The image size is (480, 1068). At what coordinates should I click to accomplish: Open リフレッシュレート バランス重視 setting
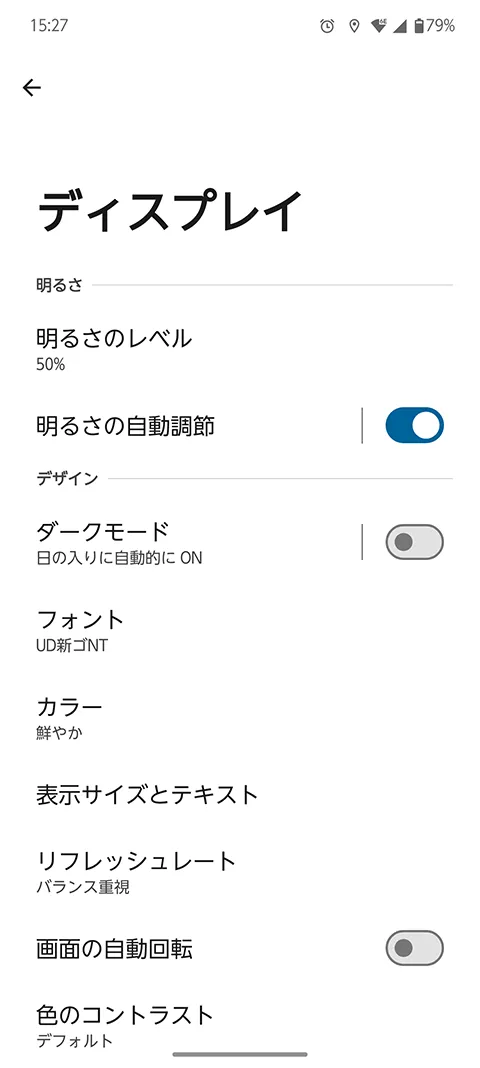(x=240, y=873)
